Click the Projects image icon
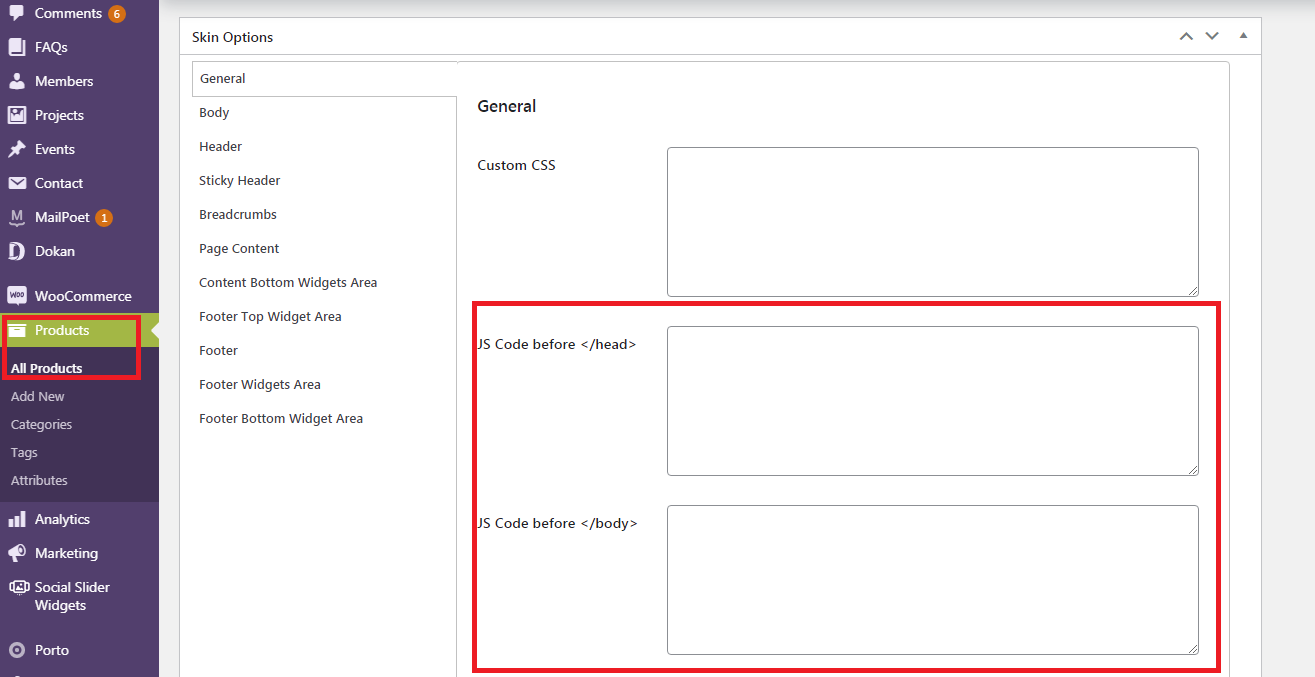This screenshot has height=677, width=1315. pos(17,115)
